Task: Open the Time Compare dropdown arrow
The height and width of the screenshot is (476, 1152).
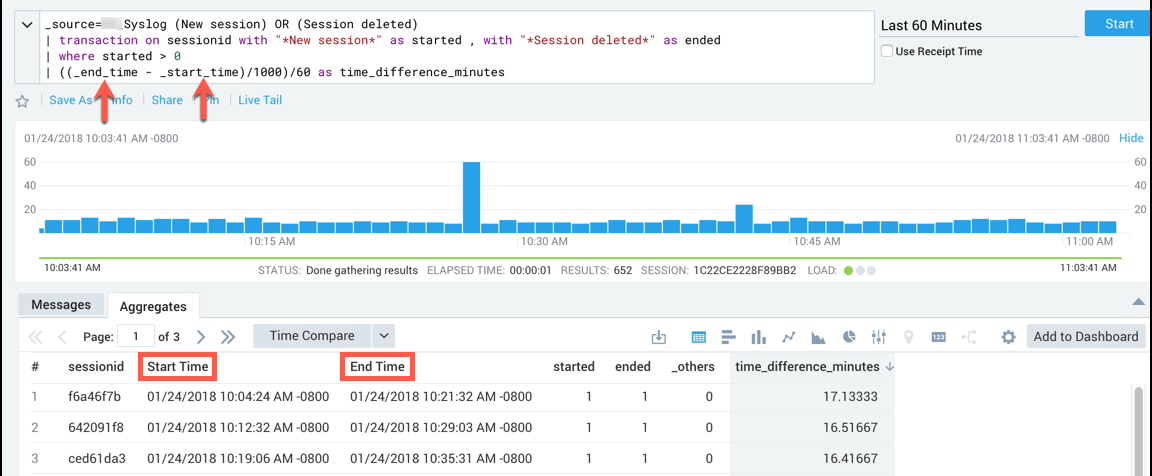Action: (x=384, y=336)
